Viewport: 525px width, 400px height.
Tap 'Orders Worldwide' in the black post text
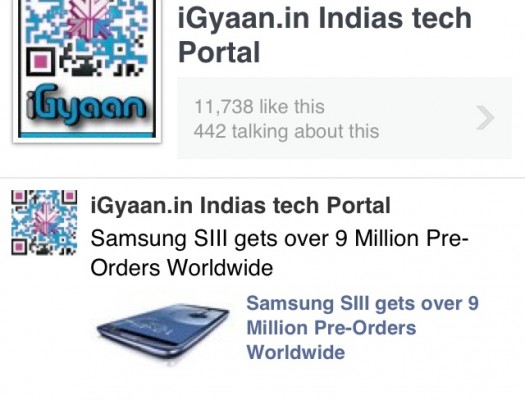coord(182,268)
